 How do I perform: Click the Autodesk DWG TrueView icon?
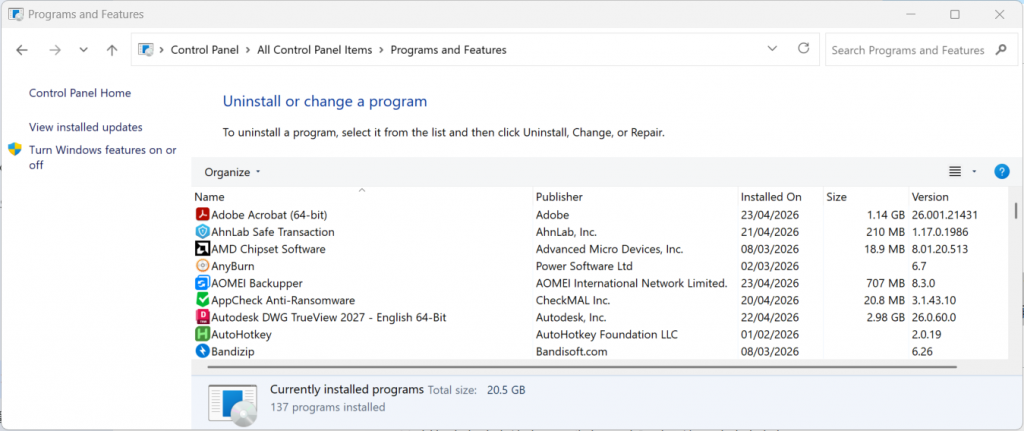(x=202, y=317)
